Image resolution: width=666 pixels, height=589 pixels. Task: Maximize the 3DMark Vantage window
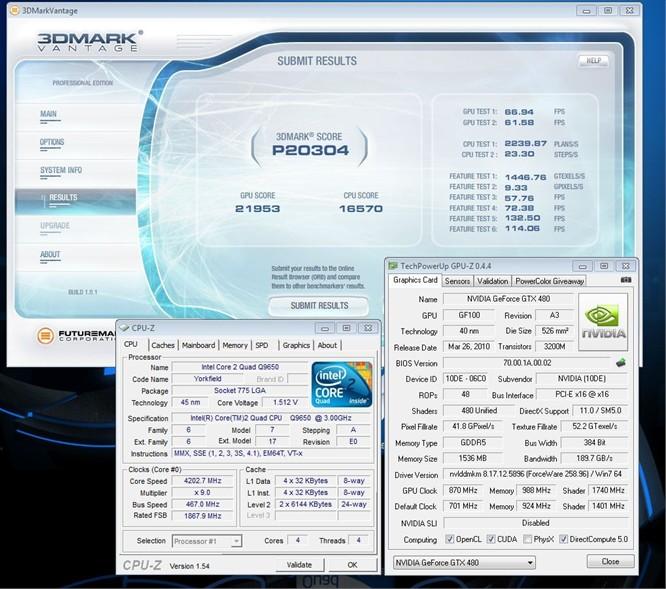608,11
